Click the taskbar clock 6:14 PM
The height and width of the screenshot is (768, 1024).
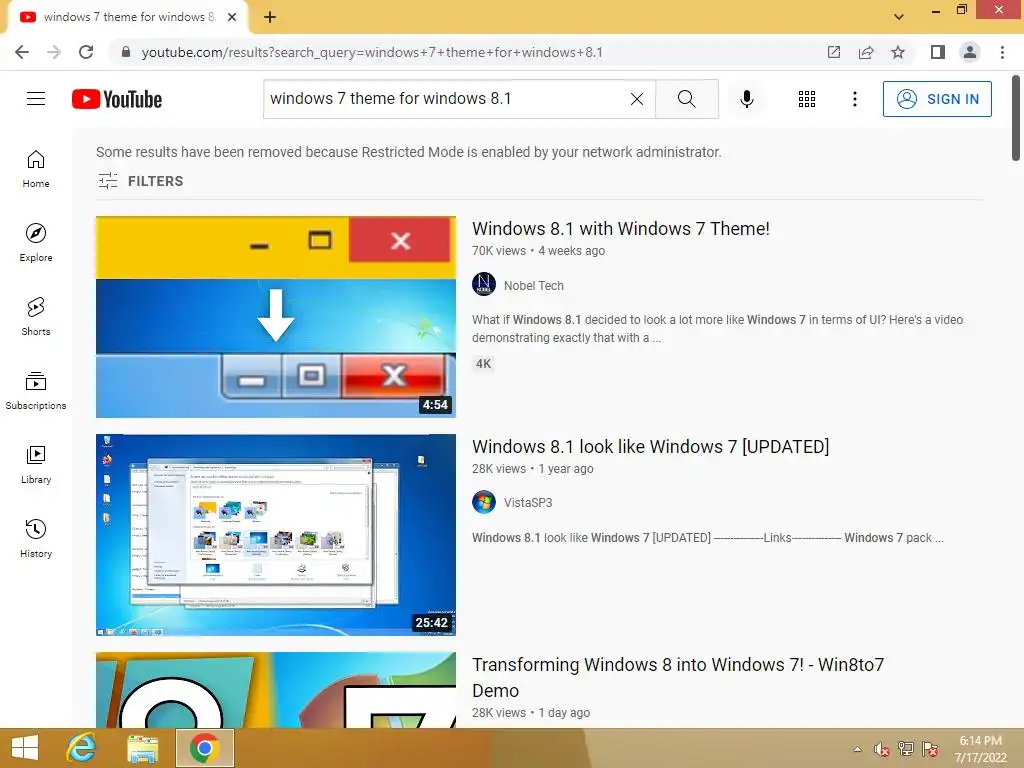coord(980,748)
